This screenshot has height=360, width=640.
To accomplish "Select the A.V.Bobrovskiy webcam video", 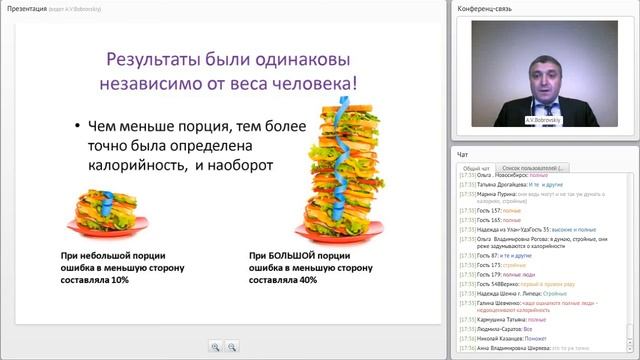I will 544,73.
